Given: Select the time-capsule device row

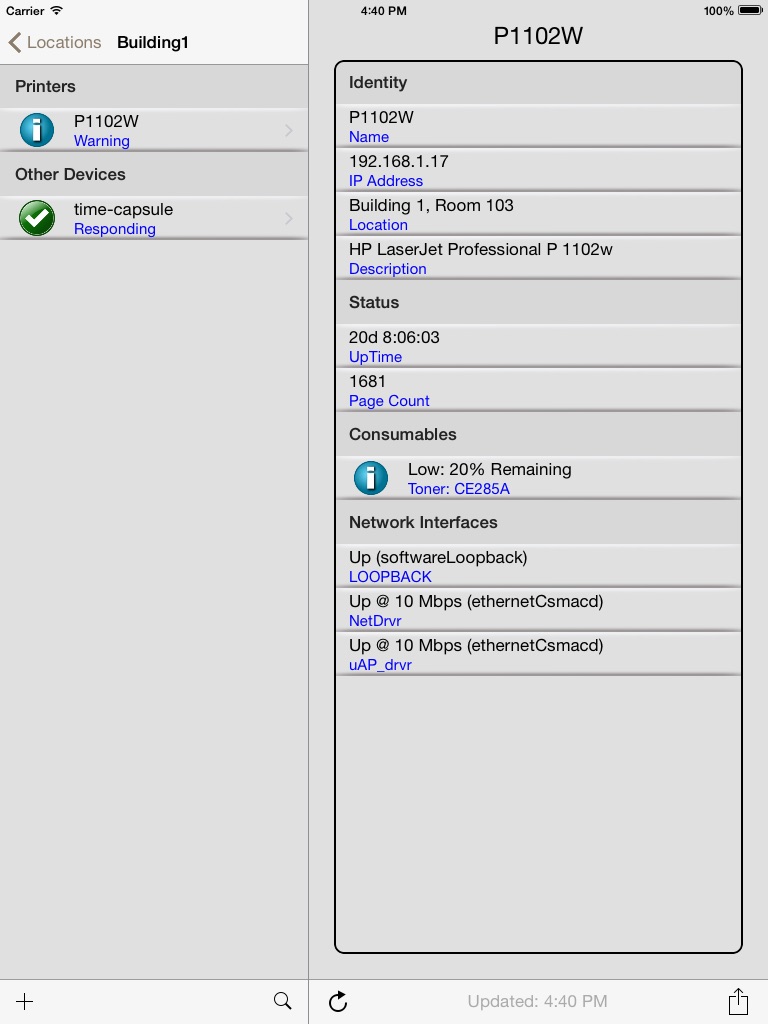Looking at the screenshot, I should pos(154,218).
